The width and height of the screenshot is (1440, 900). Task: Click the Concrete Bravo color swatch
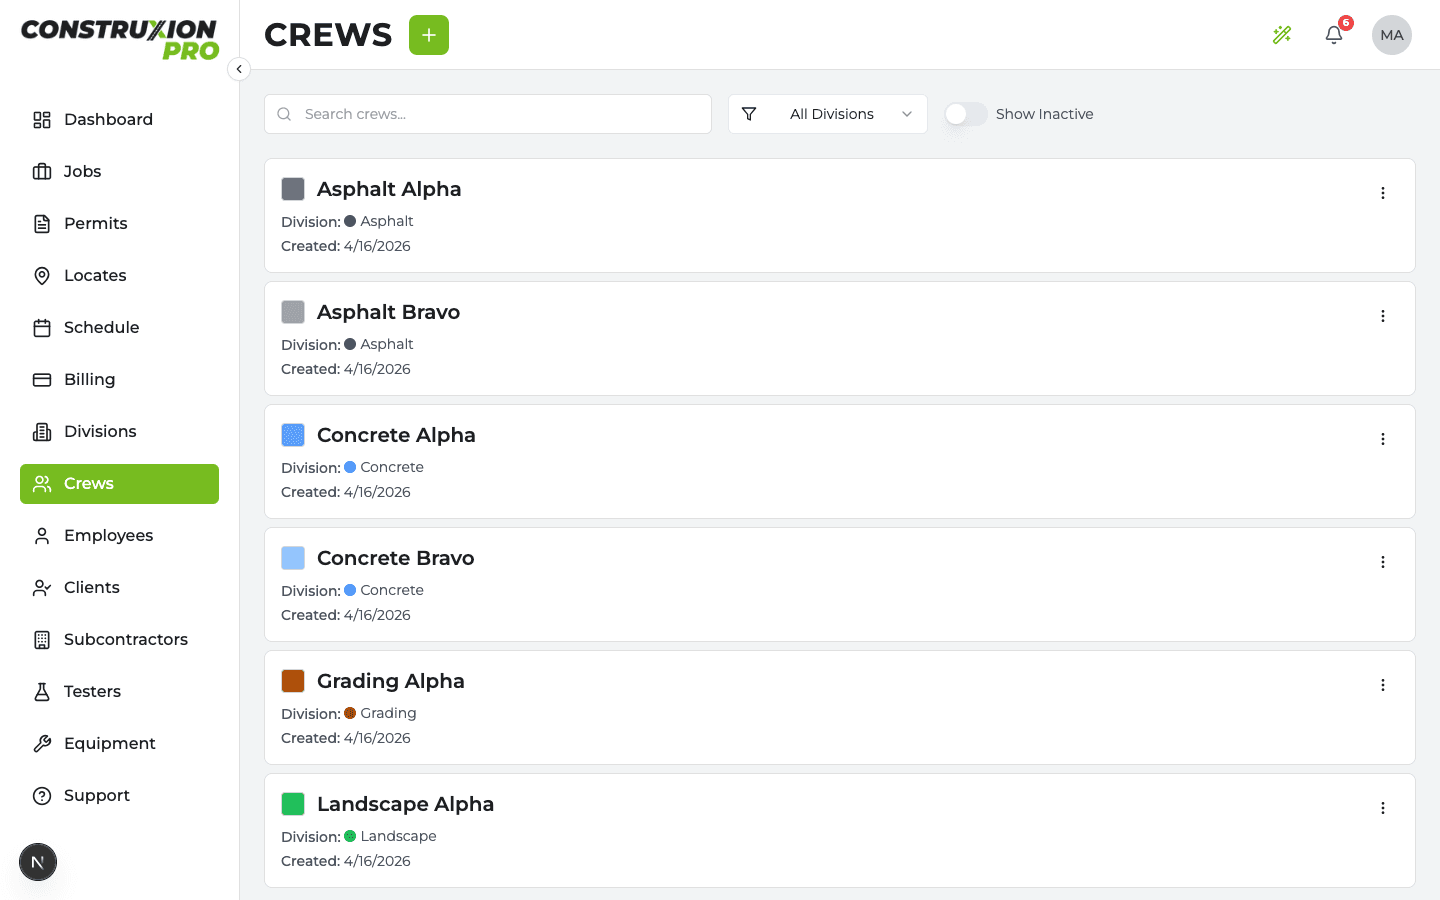(293, 558)
